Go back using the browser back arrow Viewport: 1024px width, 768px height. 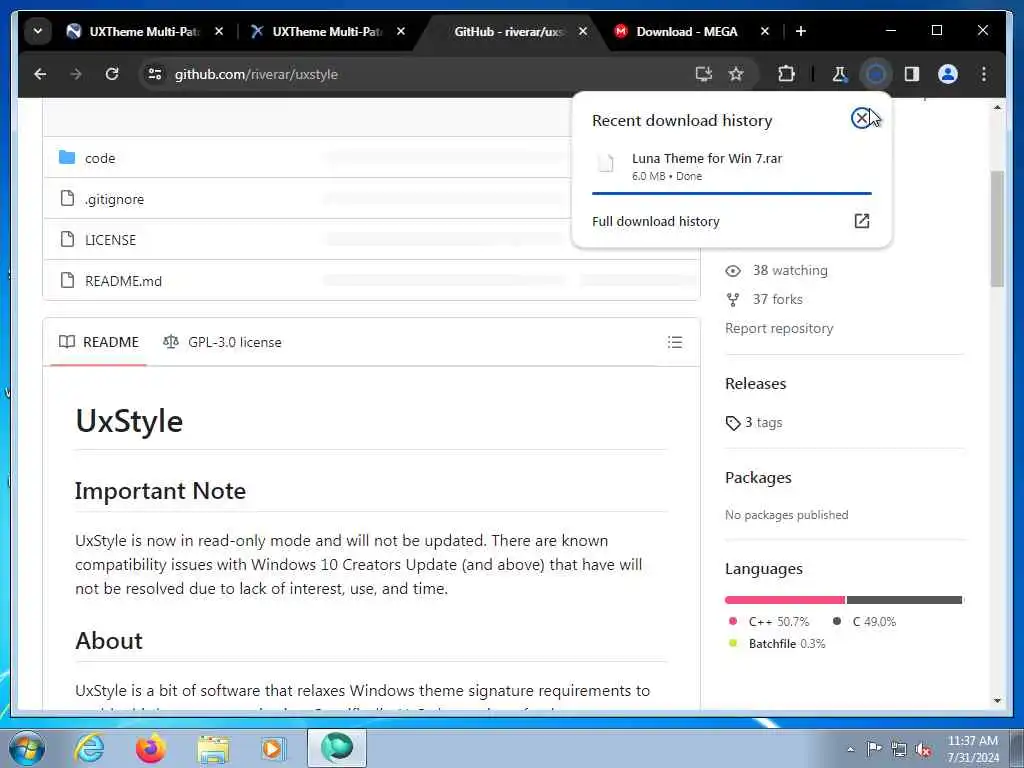(40, 74)
